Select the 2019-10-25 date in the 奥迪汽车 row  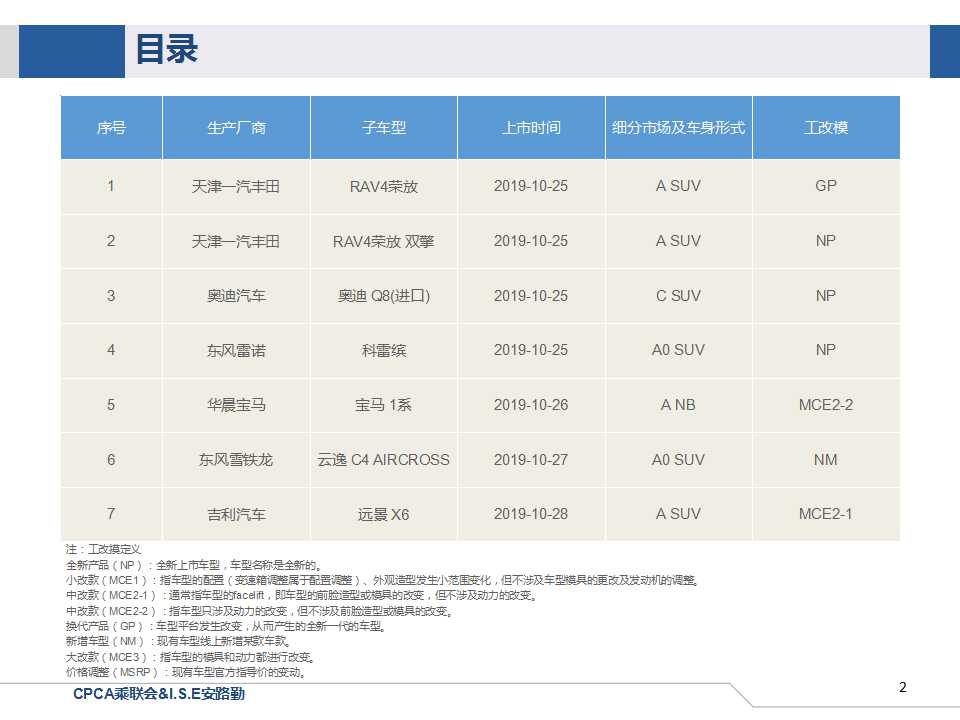click(x=531, y=296)
